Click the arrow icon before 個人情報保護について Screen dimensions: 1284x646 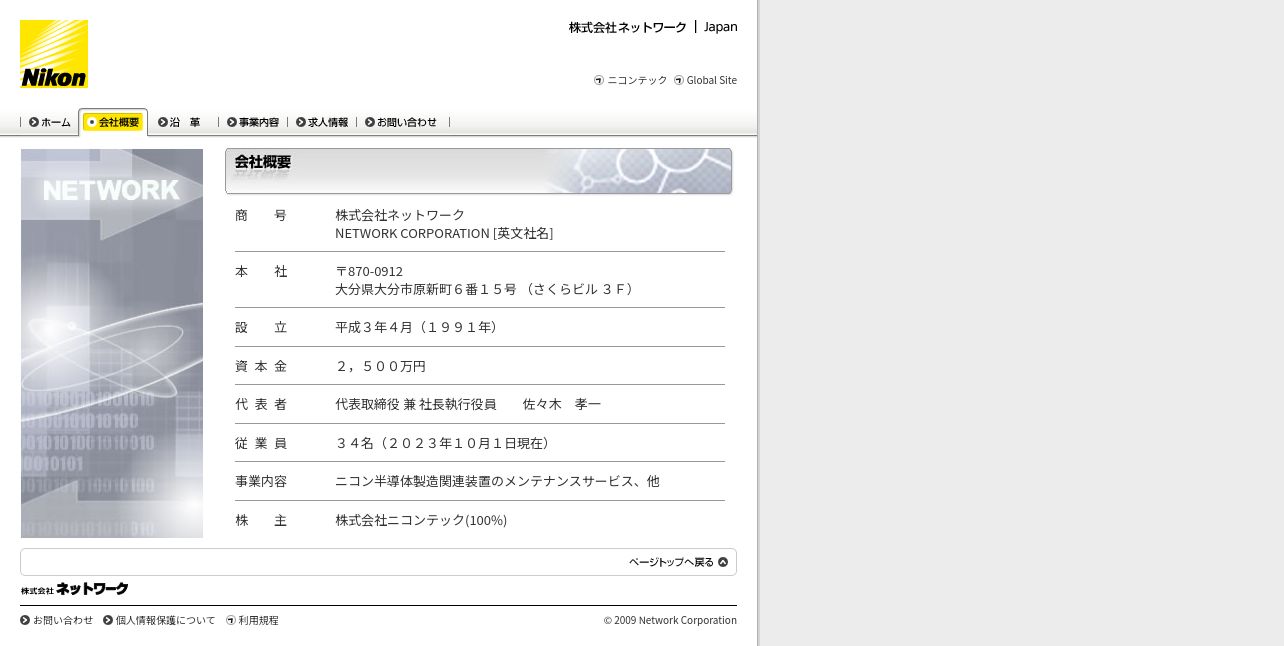pos(108,620)
